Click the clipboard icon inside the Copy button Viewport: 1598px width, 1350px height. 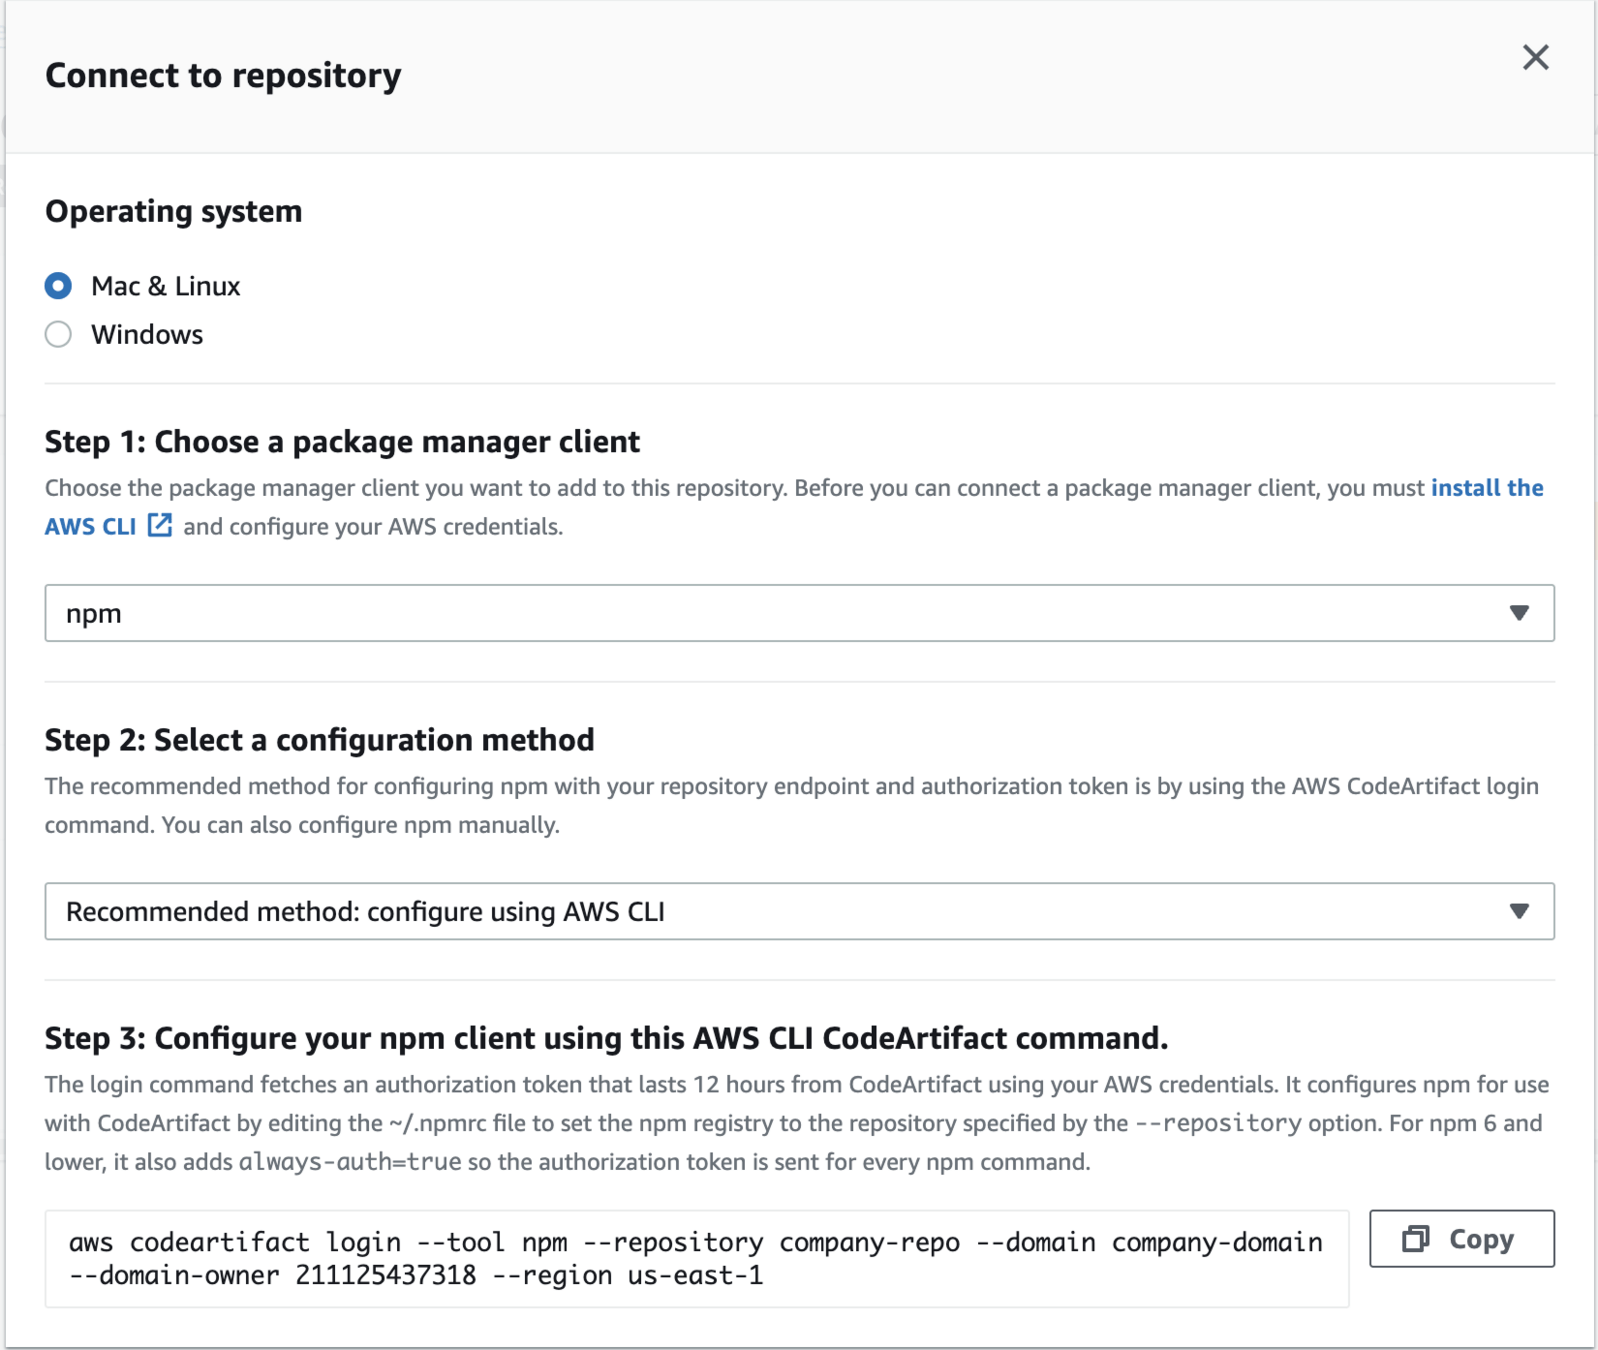tap(1415, 1239)
